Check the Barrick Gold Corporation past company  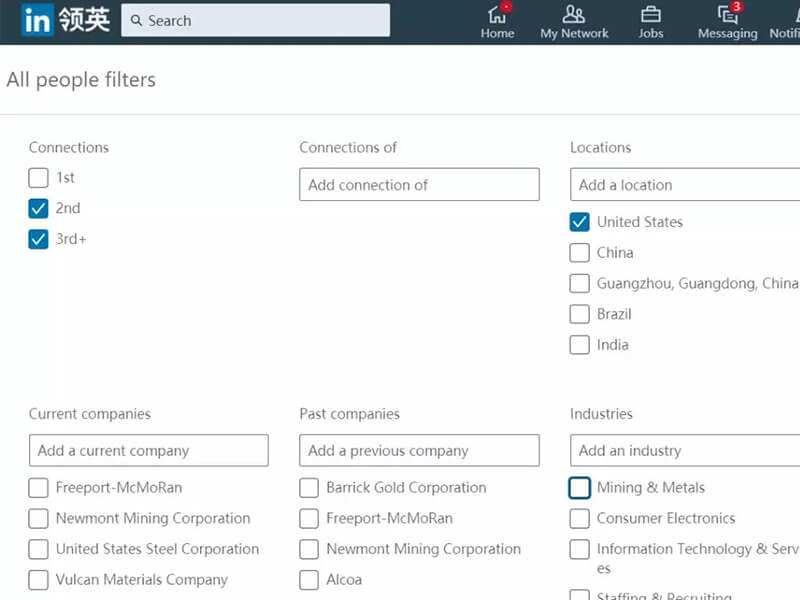click(x=309, y=488)
